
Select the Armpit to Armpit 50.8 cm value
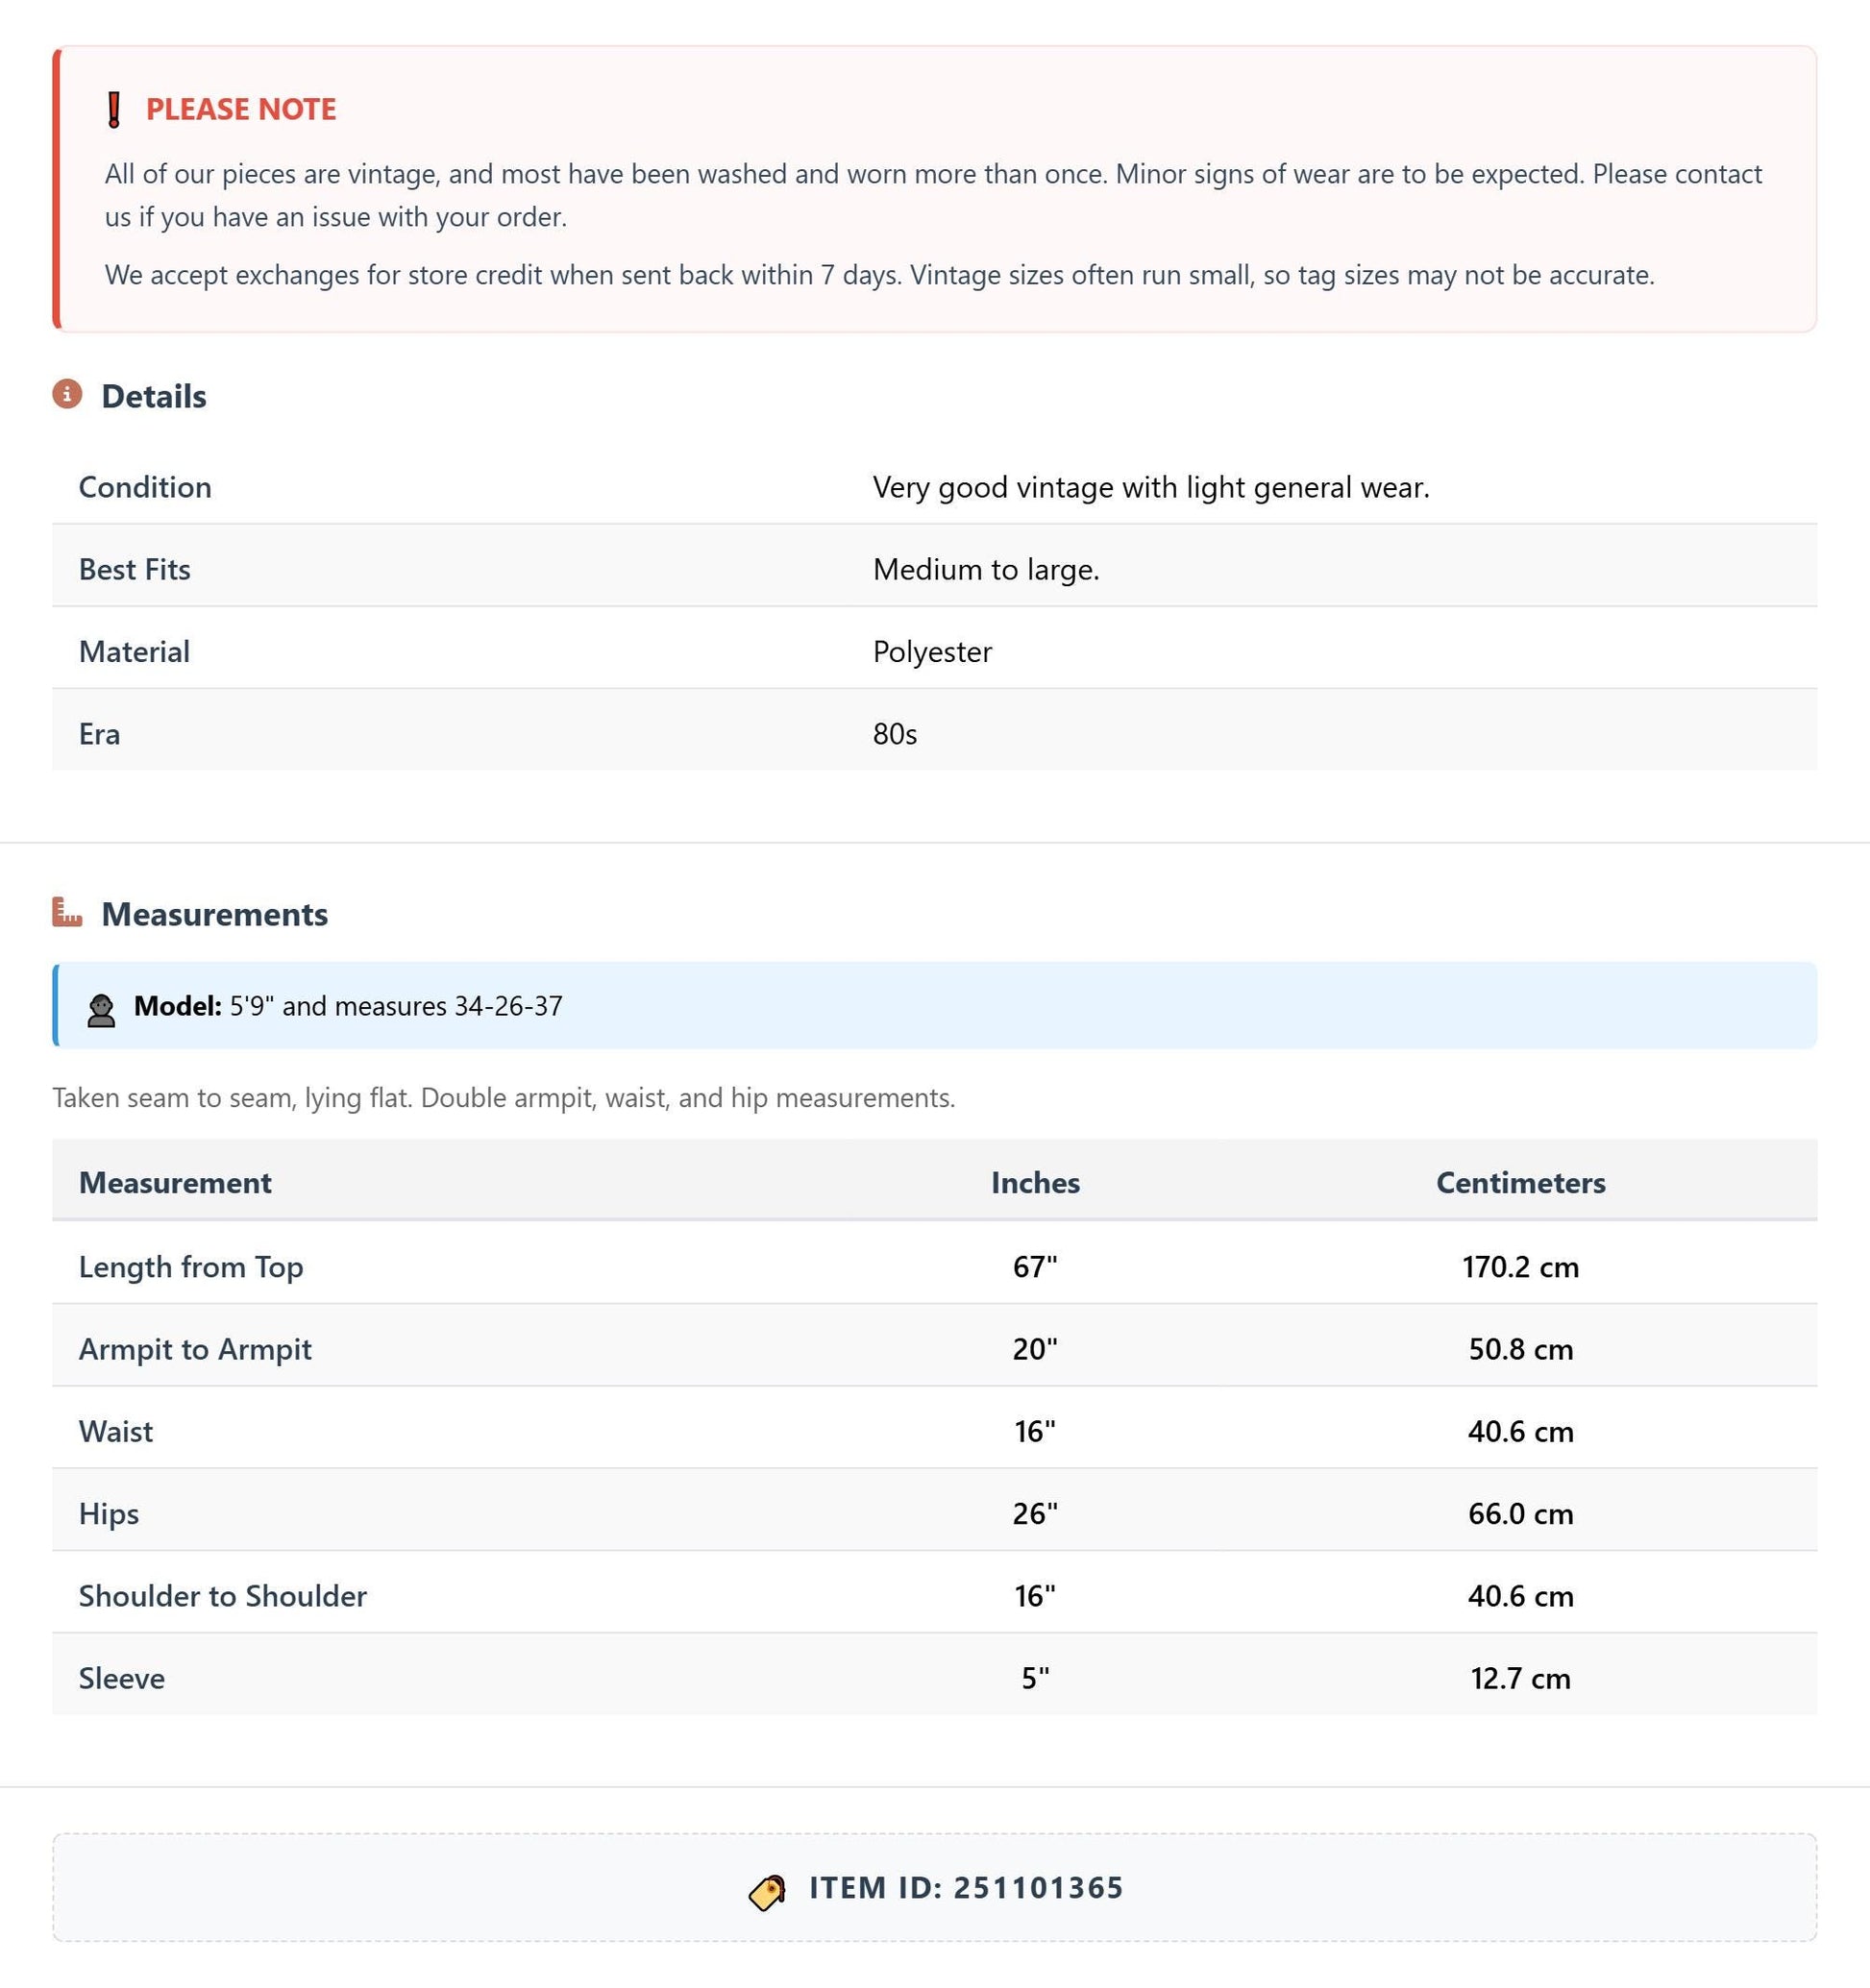(x=1520, y=1349)
